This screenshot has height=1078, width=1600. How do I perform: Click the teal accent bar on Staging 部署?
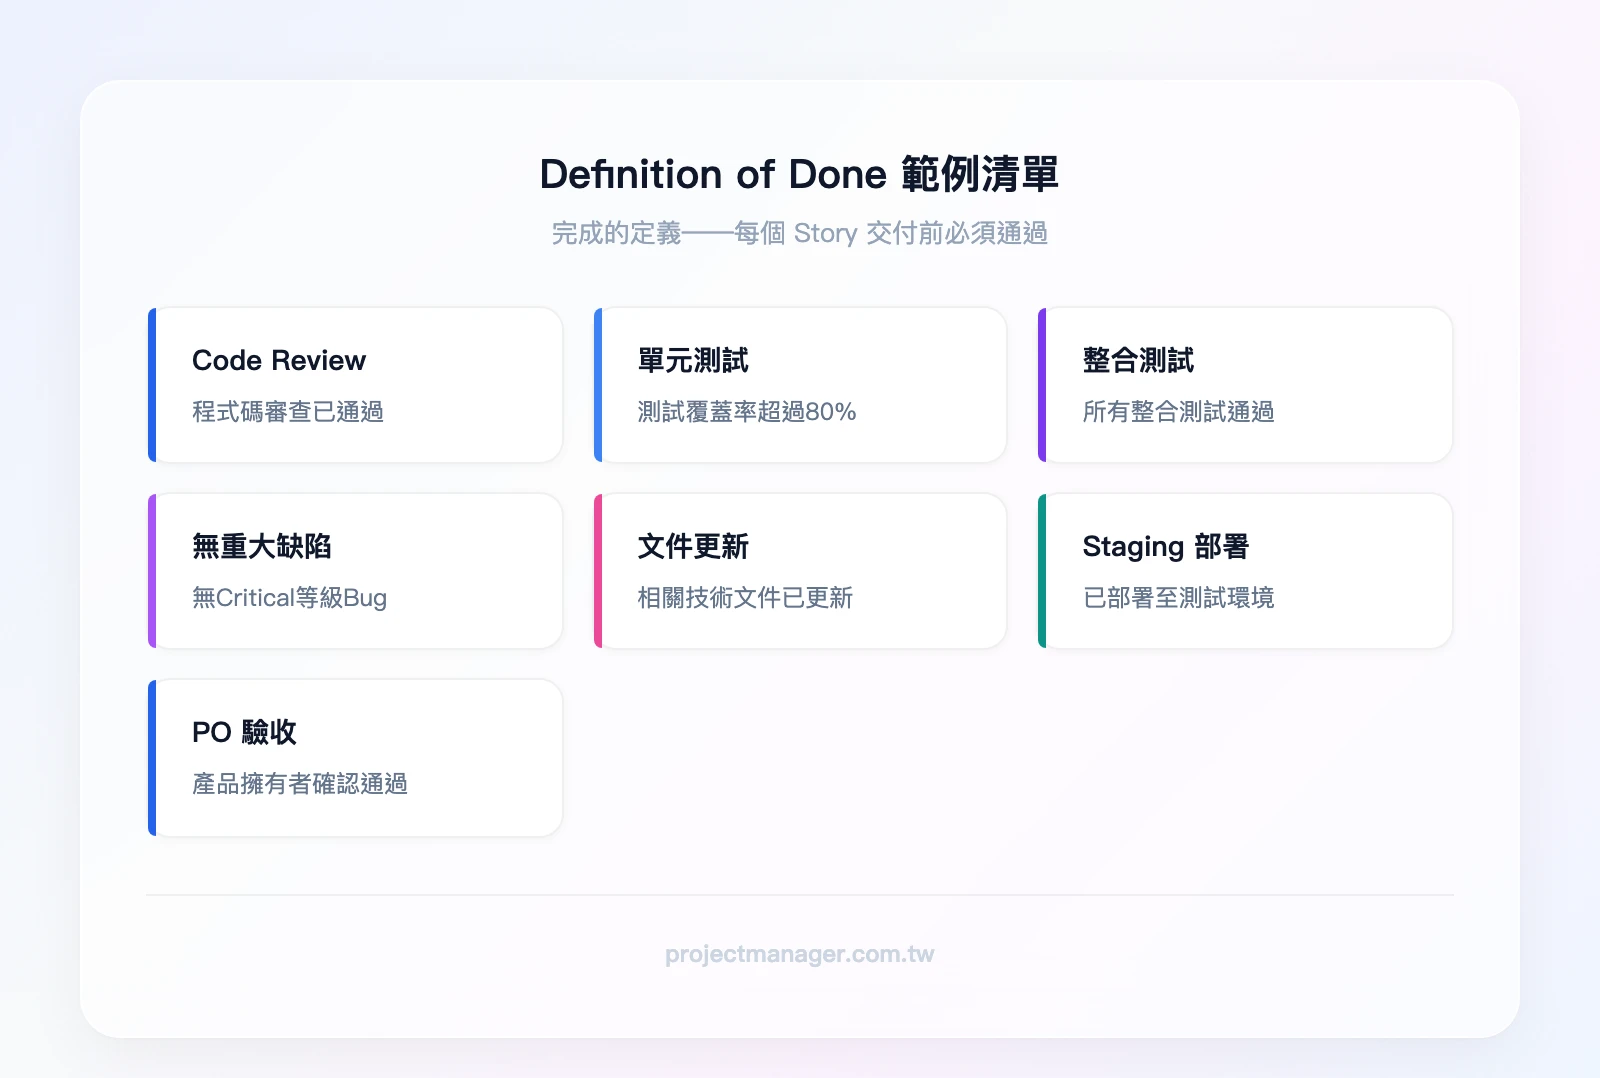1043,570
